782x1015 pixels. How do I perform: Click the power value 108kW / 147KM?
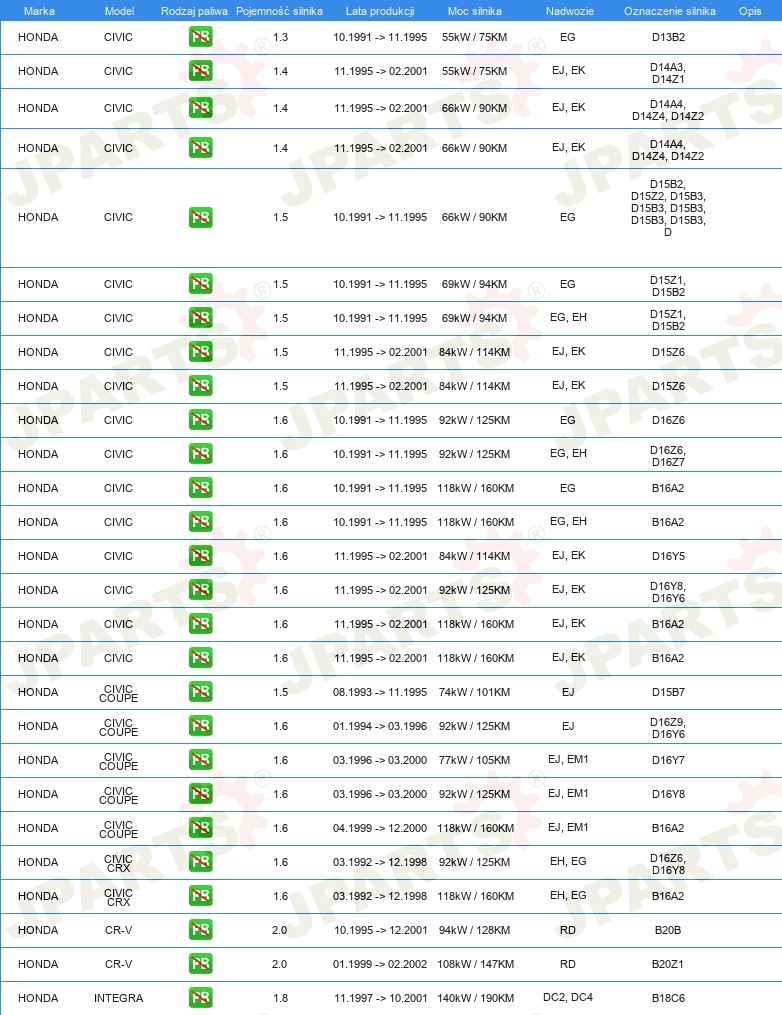click(476, 964)
